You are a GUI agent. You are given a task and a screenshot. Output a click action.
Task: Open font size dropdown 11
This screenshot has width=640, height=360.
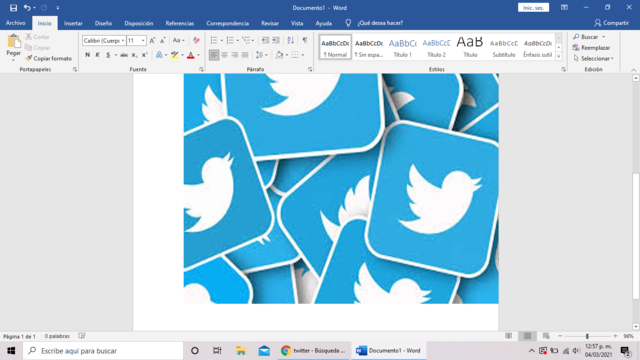click(x=143, y=40)
